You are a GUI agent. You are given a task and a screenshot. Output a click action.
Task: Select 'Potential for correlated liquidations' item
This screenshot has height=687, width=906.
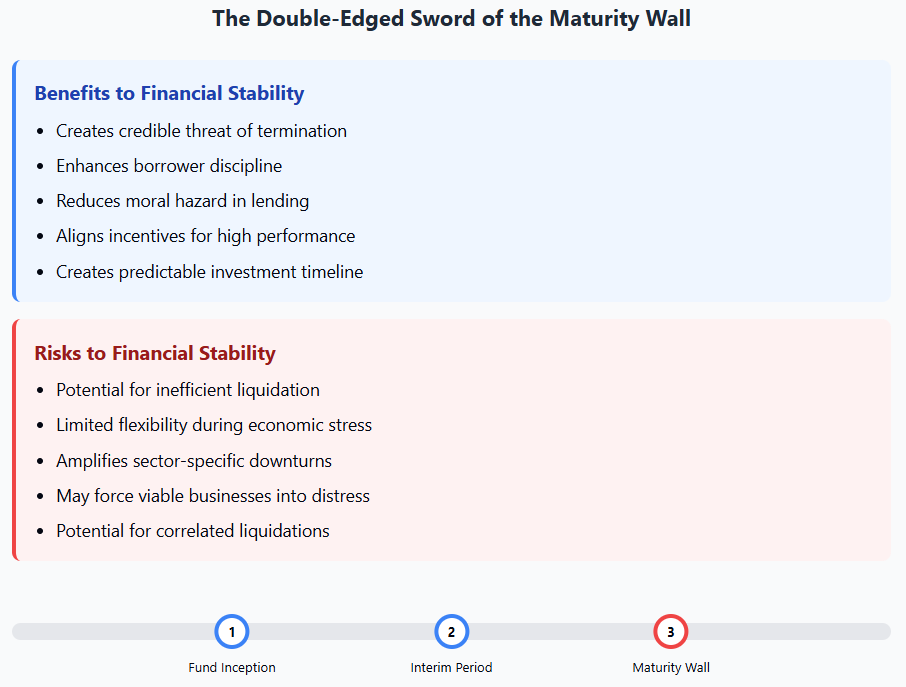193,531
